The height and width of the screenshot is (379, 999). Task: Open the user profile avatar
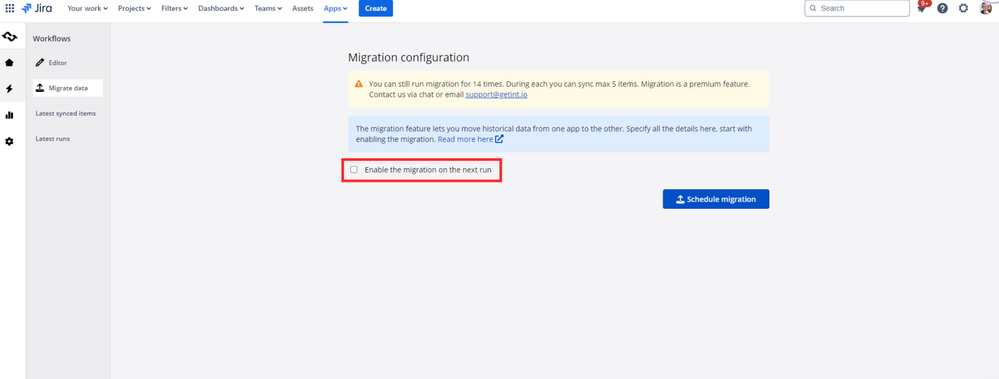tap(986, 8)
